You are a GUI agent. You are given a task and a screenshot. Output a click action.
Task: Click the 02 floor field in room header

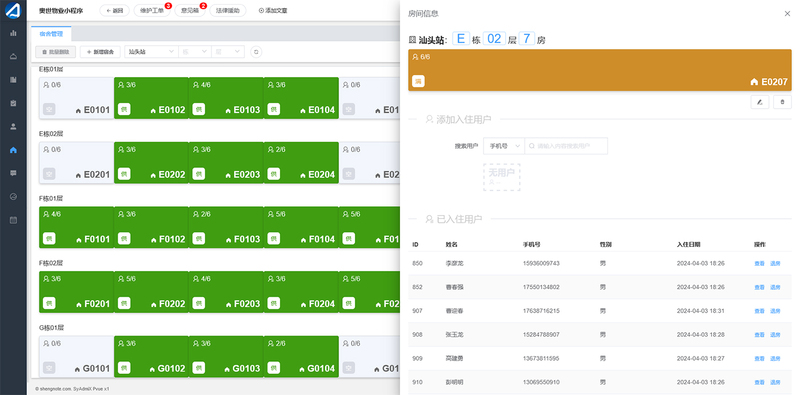point(494,39)
